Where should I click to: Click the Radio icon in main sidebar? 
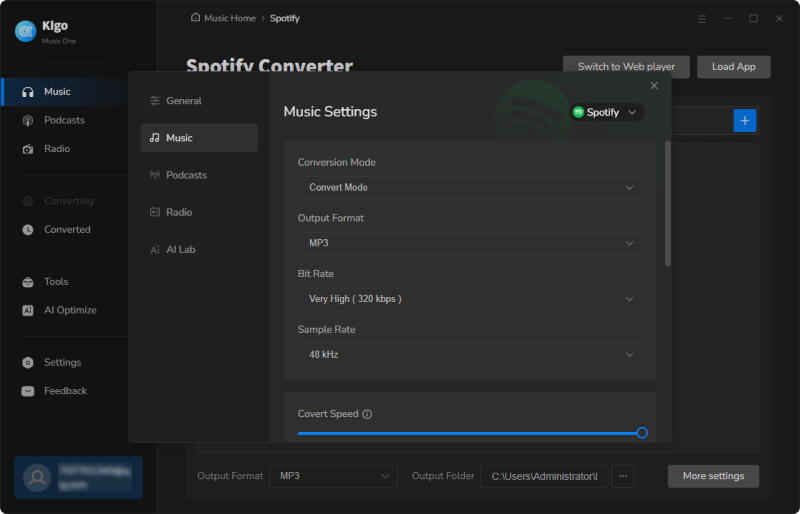pyautogui.click(x=28, y=149)
